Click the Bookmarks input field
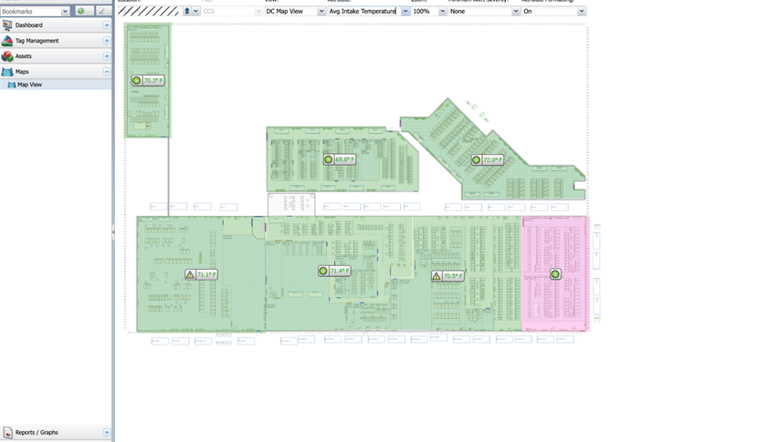The image size is (768, 442). tap(31, 11)
